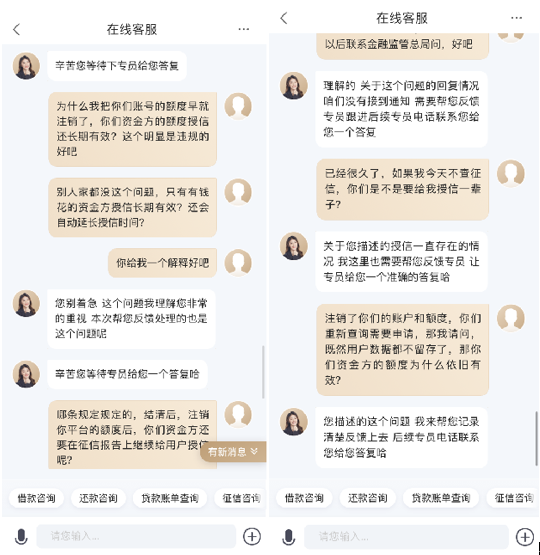The image size is (540, 555).
Task: Focus the message input field in left chat
Action: click(136, 536)
